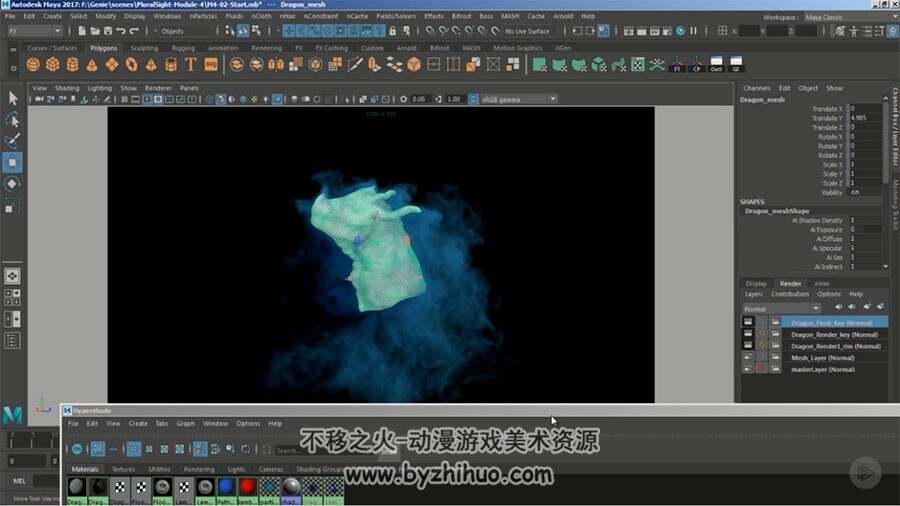Toggle the recycle icon on masterLayer

tap(762, 369)
